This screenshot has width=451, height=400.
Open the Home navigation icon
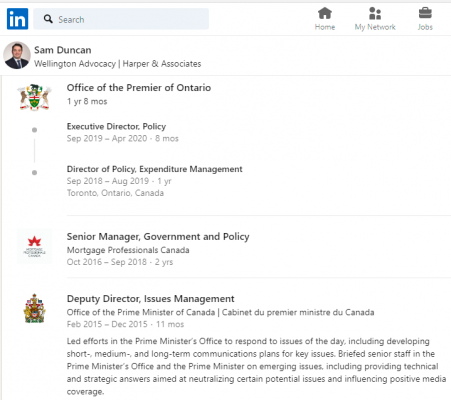(x=325, y=13)
